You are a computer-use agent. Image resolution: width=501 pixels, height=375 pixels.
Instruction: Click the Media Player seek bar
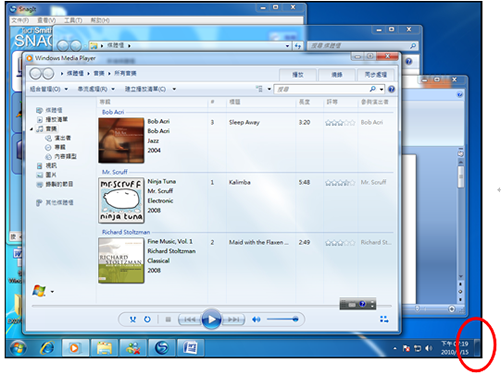click(x=211, y=305)
